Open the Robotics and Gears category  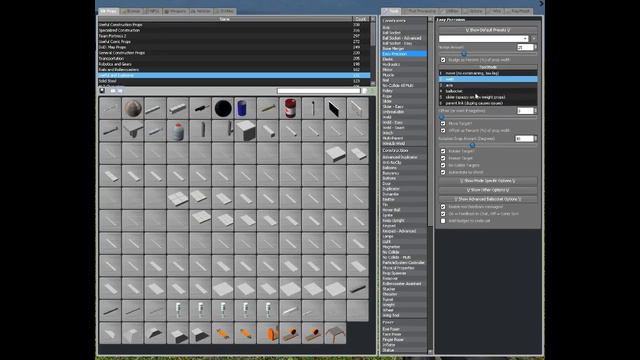pyautogui.click(x=234, y=64)
